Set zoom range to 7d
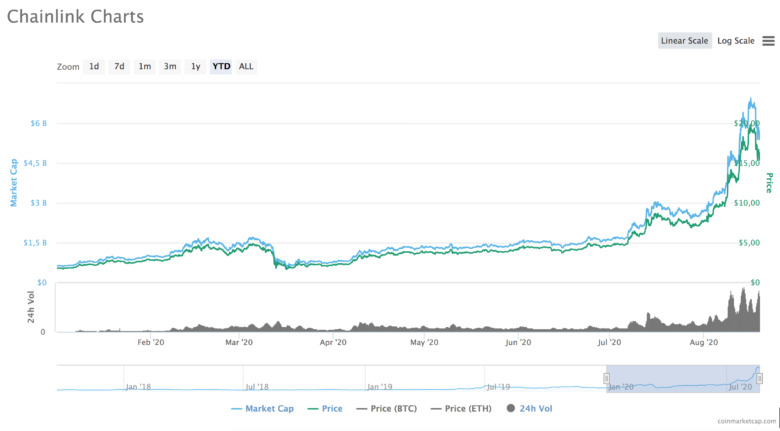Viewport: 780px width, 431px height. pyautogui.click(x=119, y=66)
